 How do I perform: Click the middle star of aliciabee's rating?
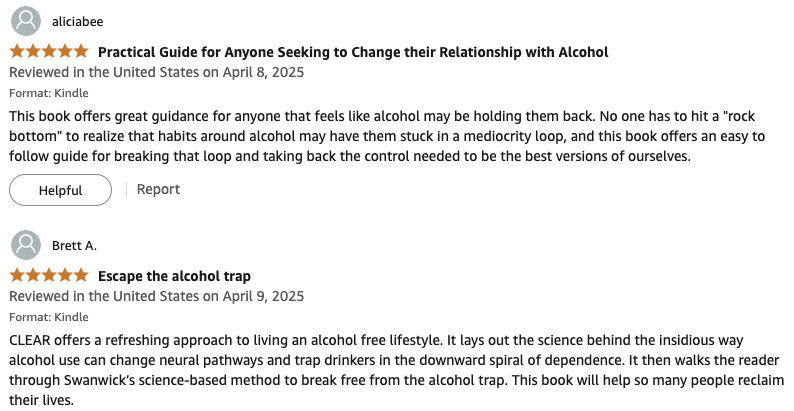pyautogui.click(x=49, y=51)
